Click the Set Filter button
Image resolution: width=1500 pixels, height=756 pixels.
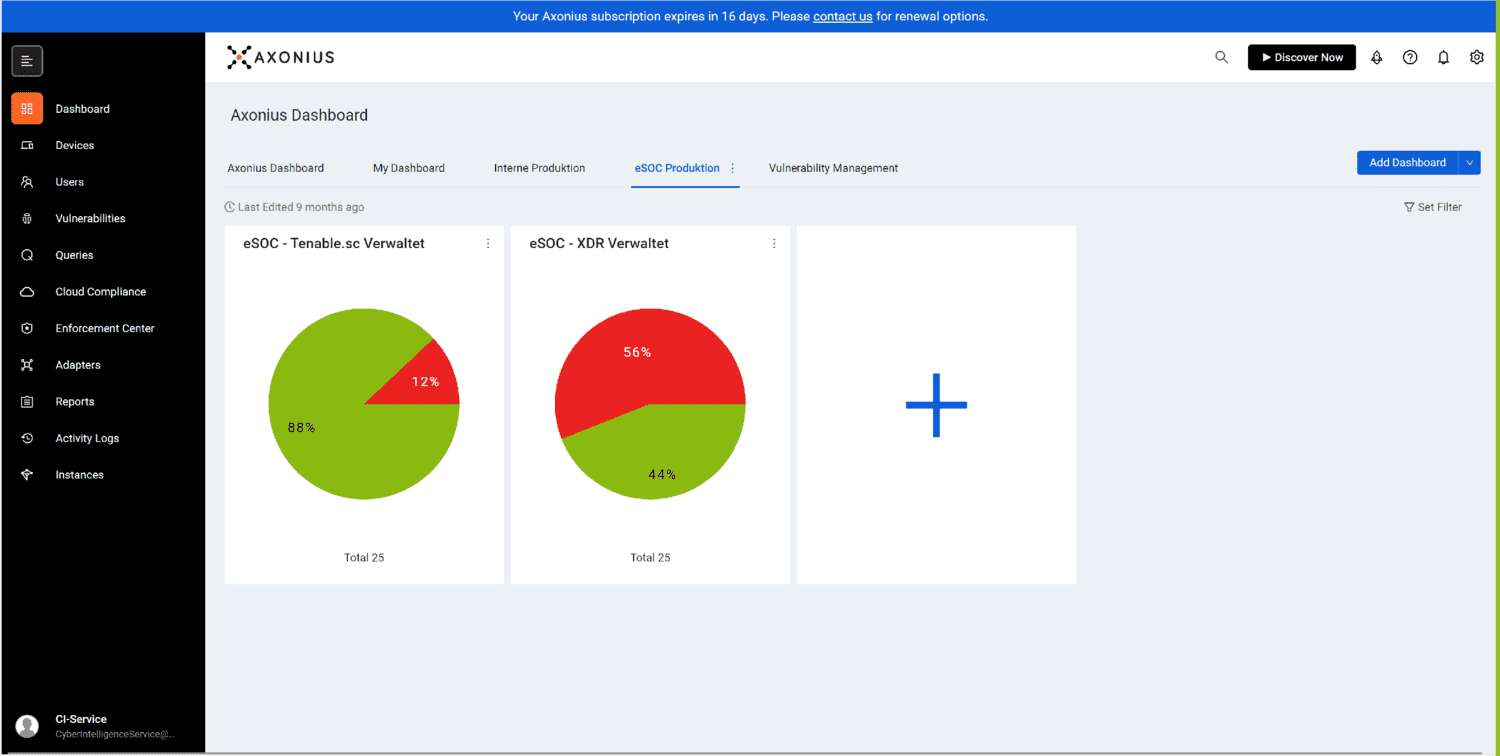[1433, 207]
